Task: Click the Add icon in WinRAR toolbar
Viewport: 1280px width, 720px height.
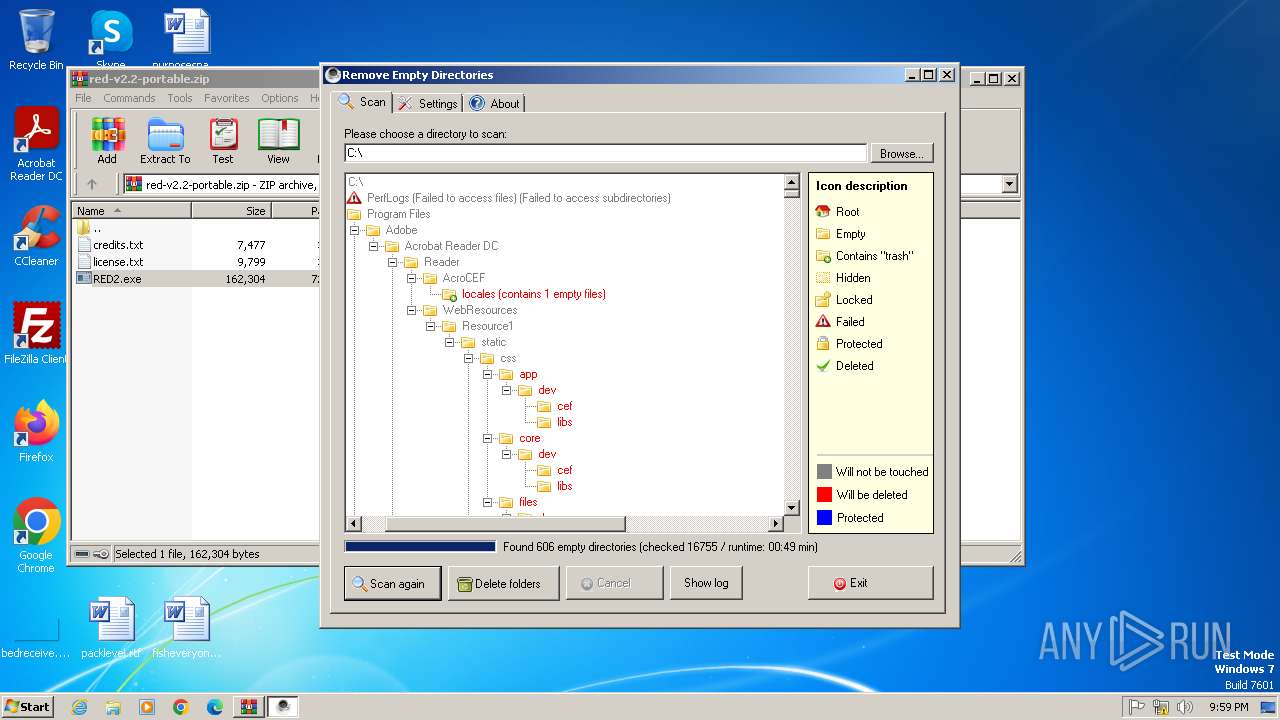Action: [x=107, y=140]
